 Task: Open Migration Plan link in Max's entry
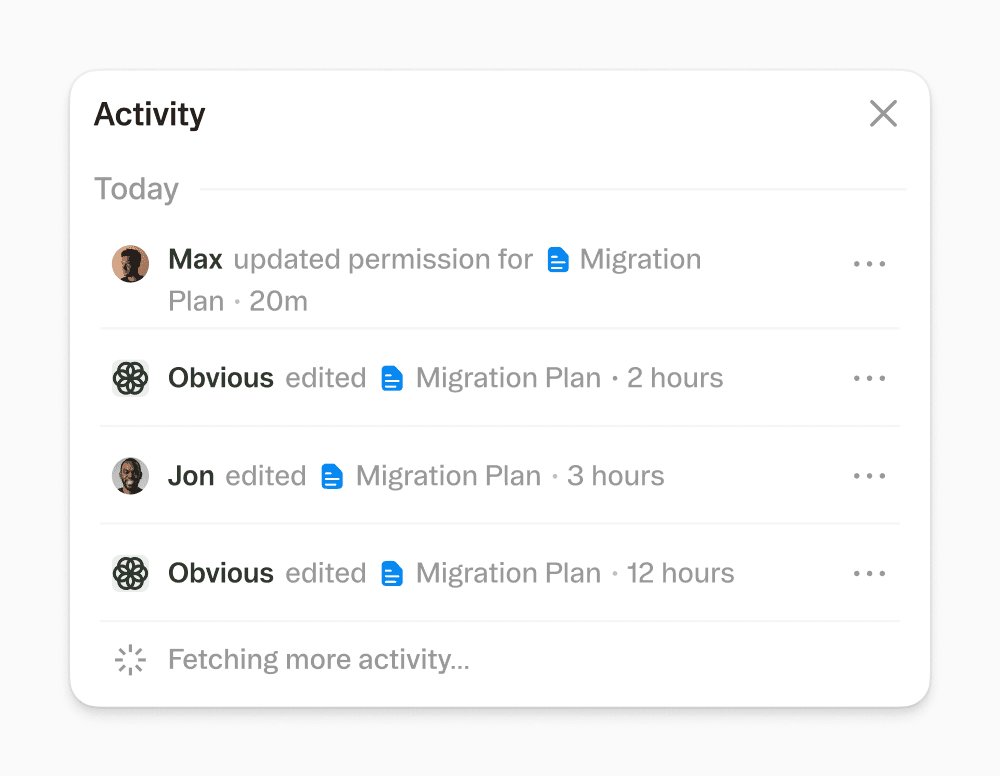tap(640, 260)
